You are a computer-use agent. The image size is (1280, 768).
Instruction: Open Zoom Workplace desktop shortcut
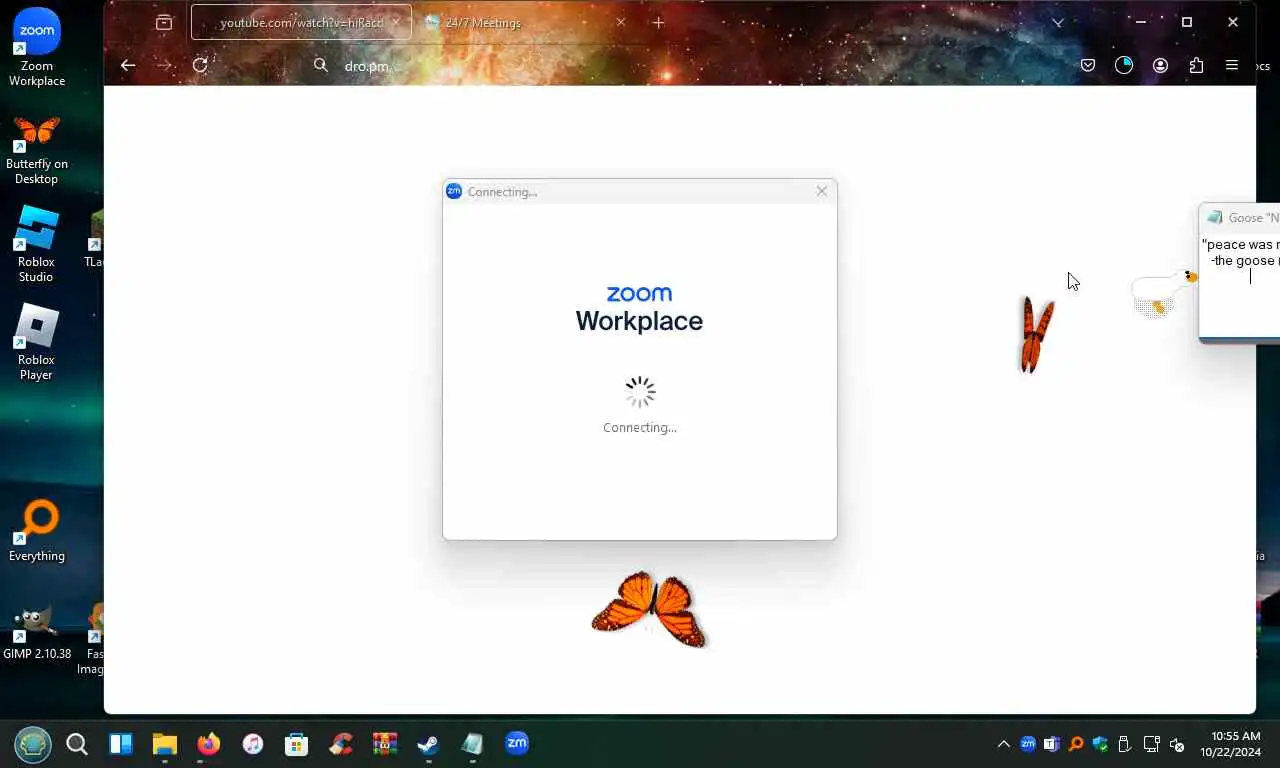(x=37, y=48)
